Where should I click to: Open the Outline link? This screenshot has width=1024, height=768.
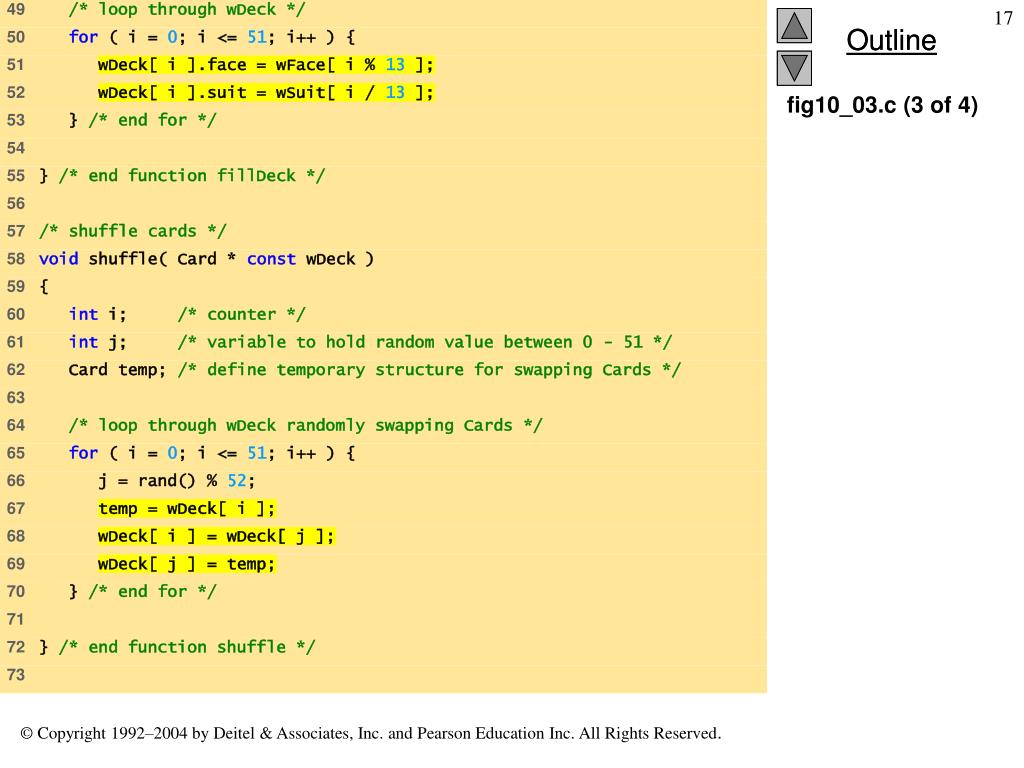[891, 40]
